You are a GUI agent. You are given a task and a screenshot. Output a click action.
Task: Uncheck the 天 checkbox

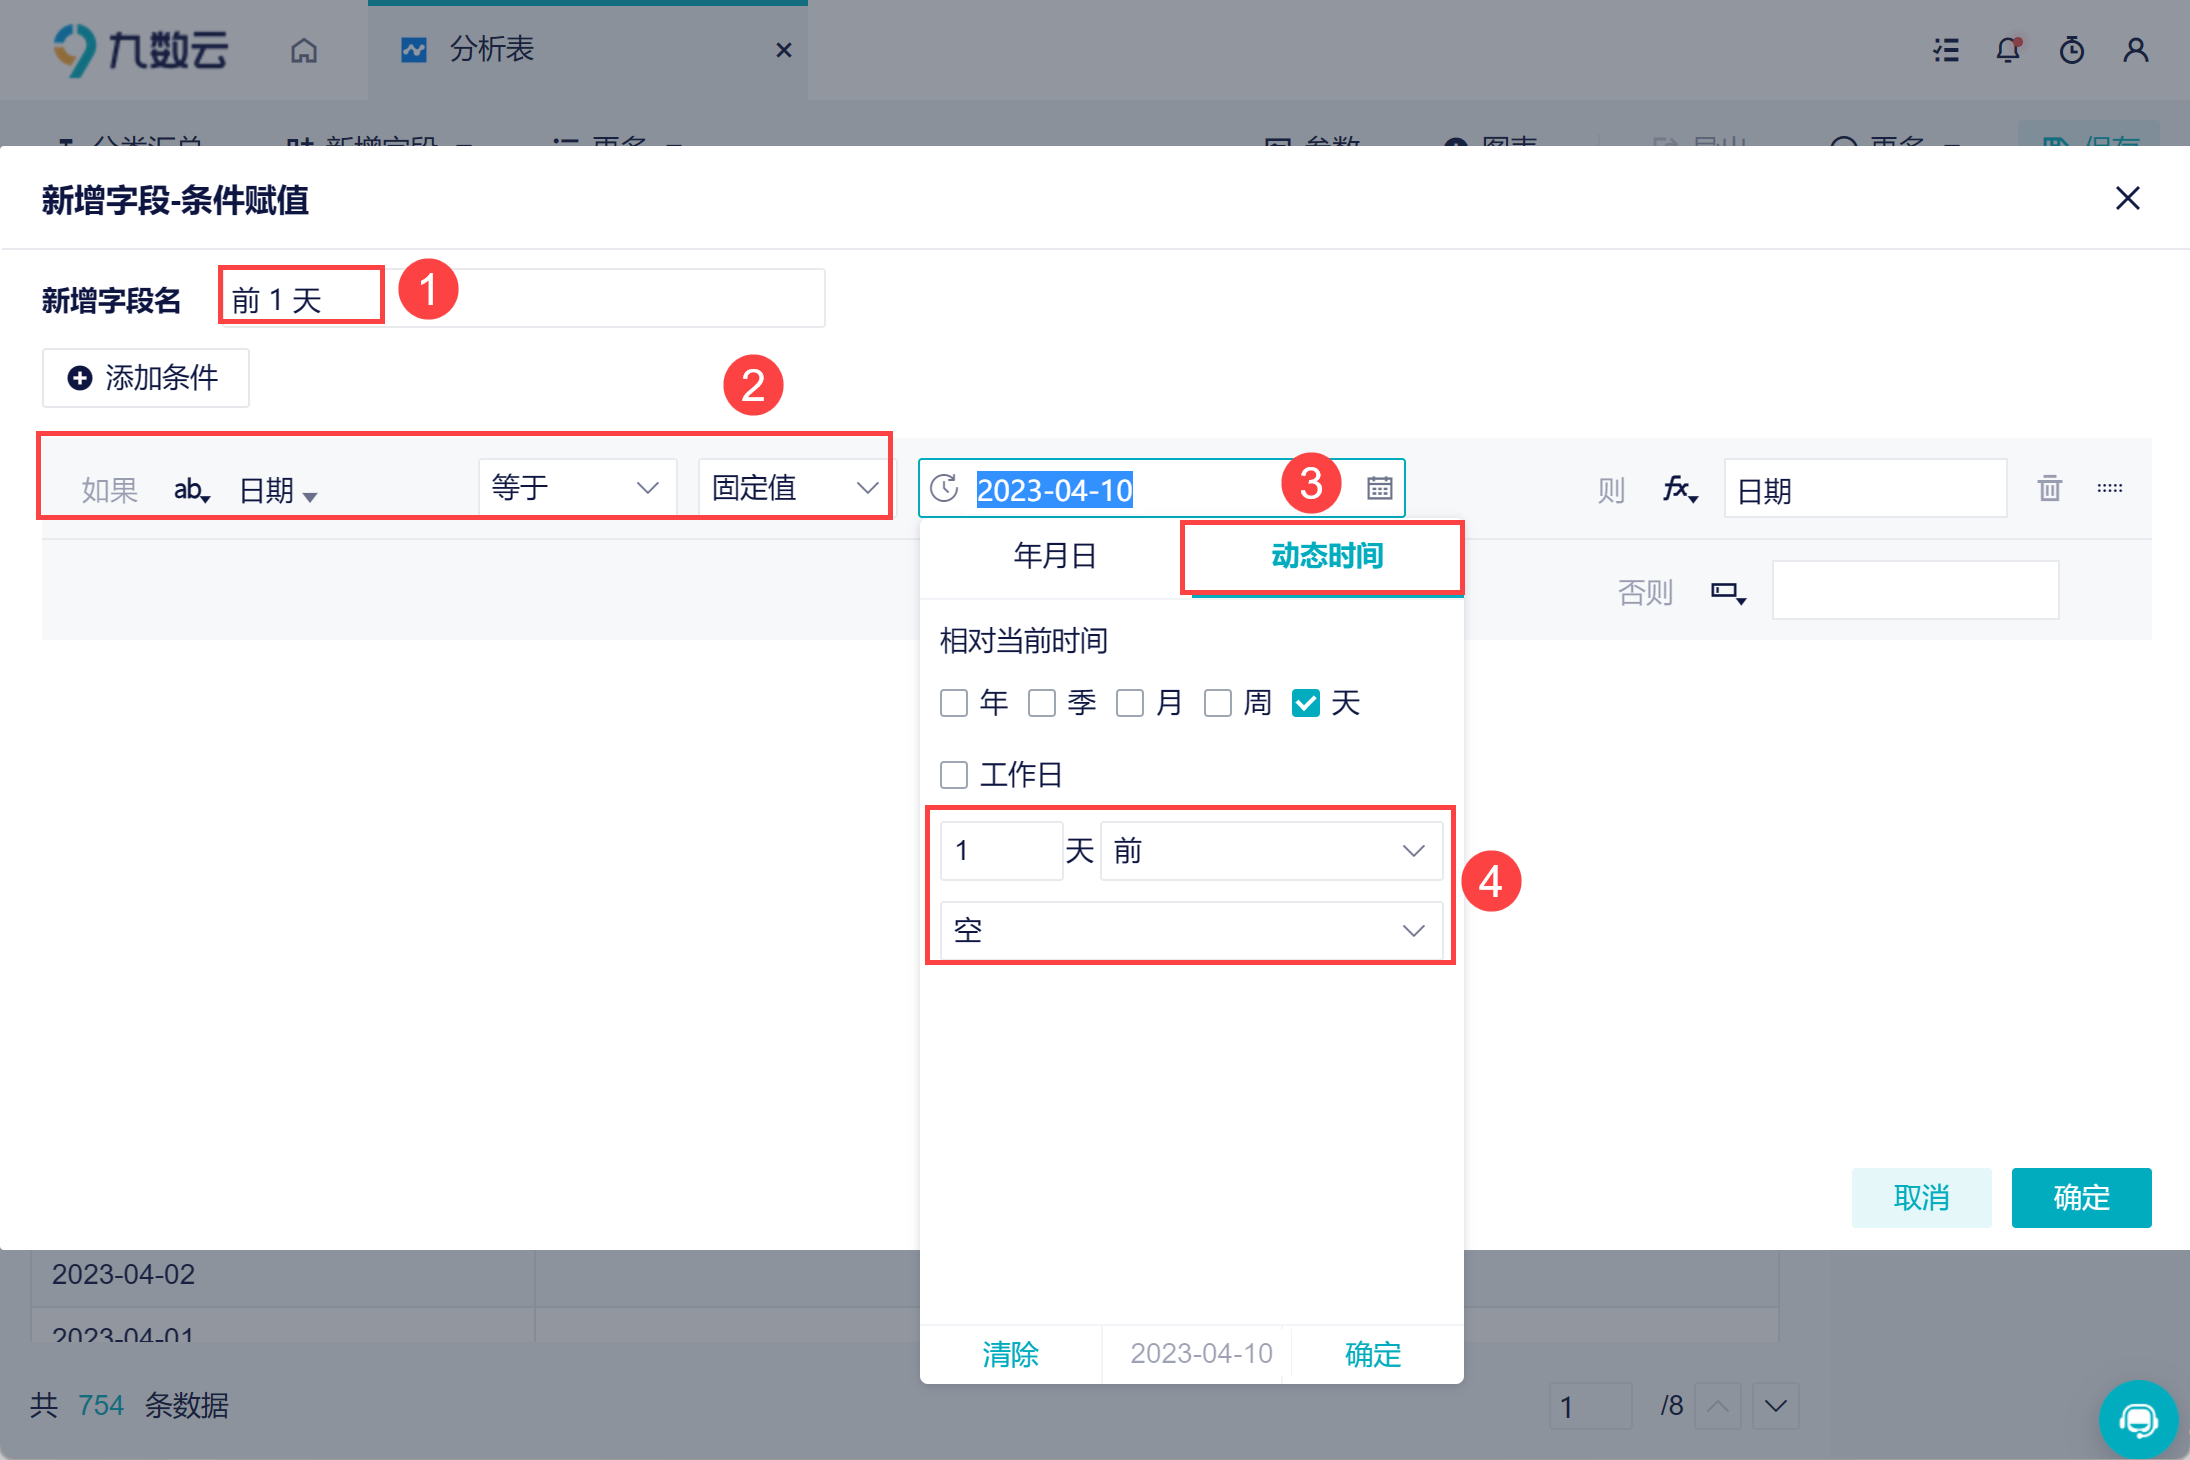click(x=1306, y=703)
